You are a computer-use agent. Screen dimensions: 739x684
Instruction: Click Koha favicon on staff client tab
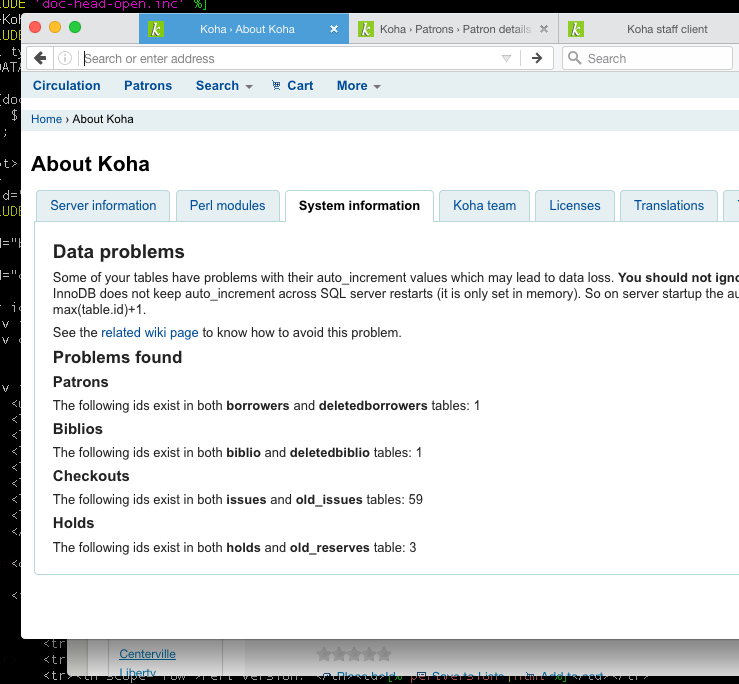pyautogui.click(x=577, y=29)
